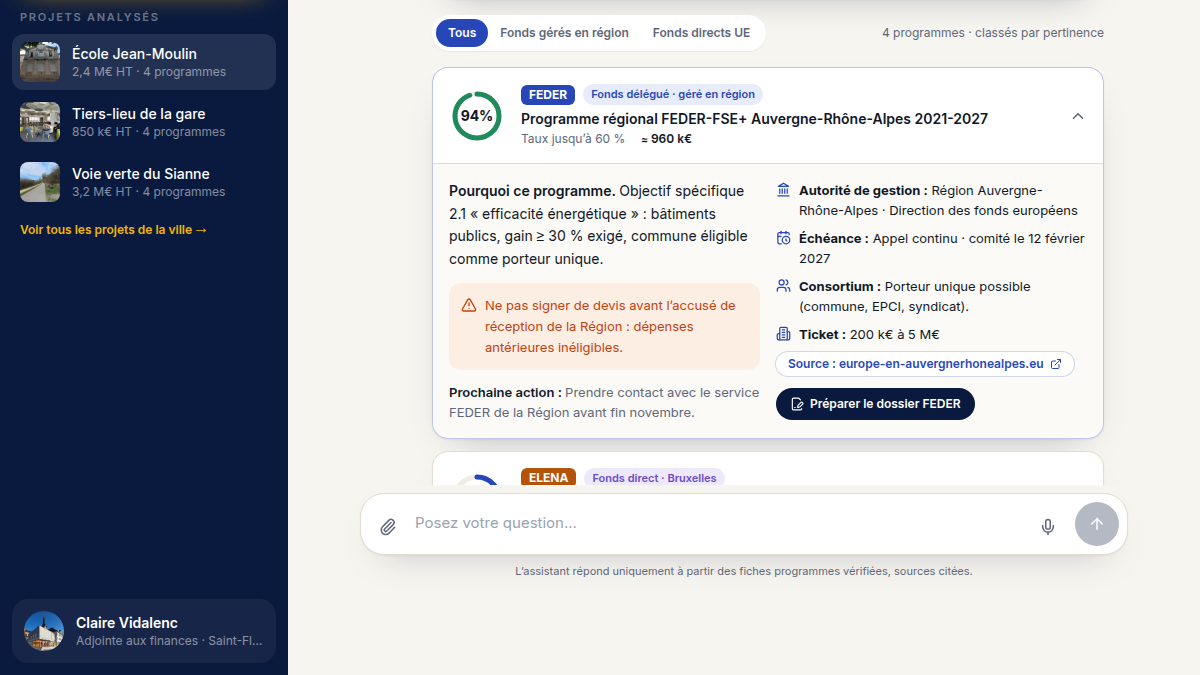Click the 'Prochaine action' paragraph
Screen dimensions: 1200x675
click(604, 402)
